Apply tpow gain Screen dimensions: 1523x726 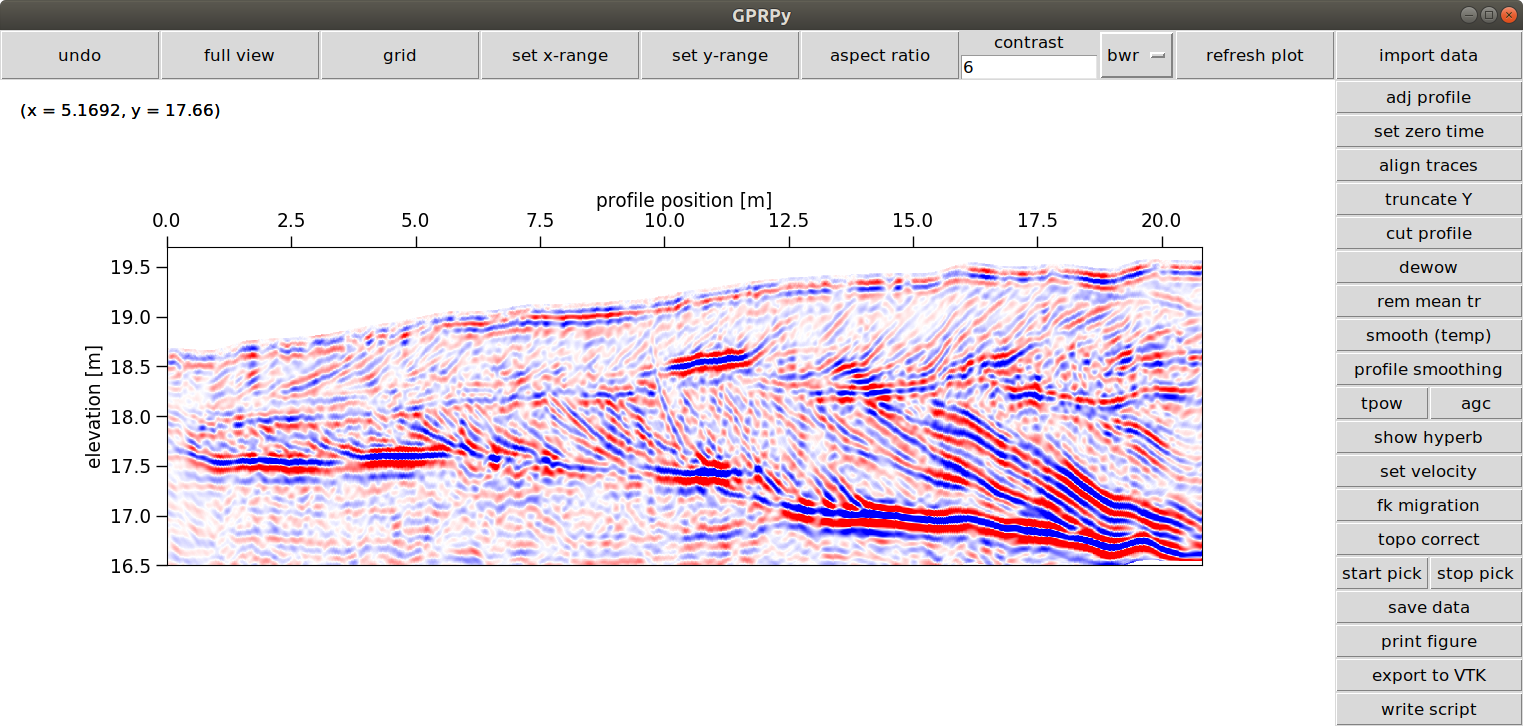[x=1382, y=403]
